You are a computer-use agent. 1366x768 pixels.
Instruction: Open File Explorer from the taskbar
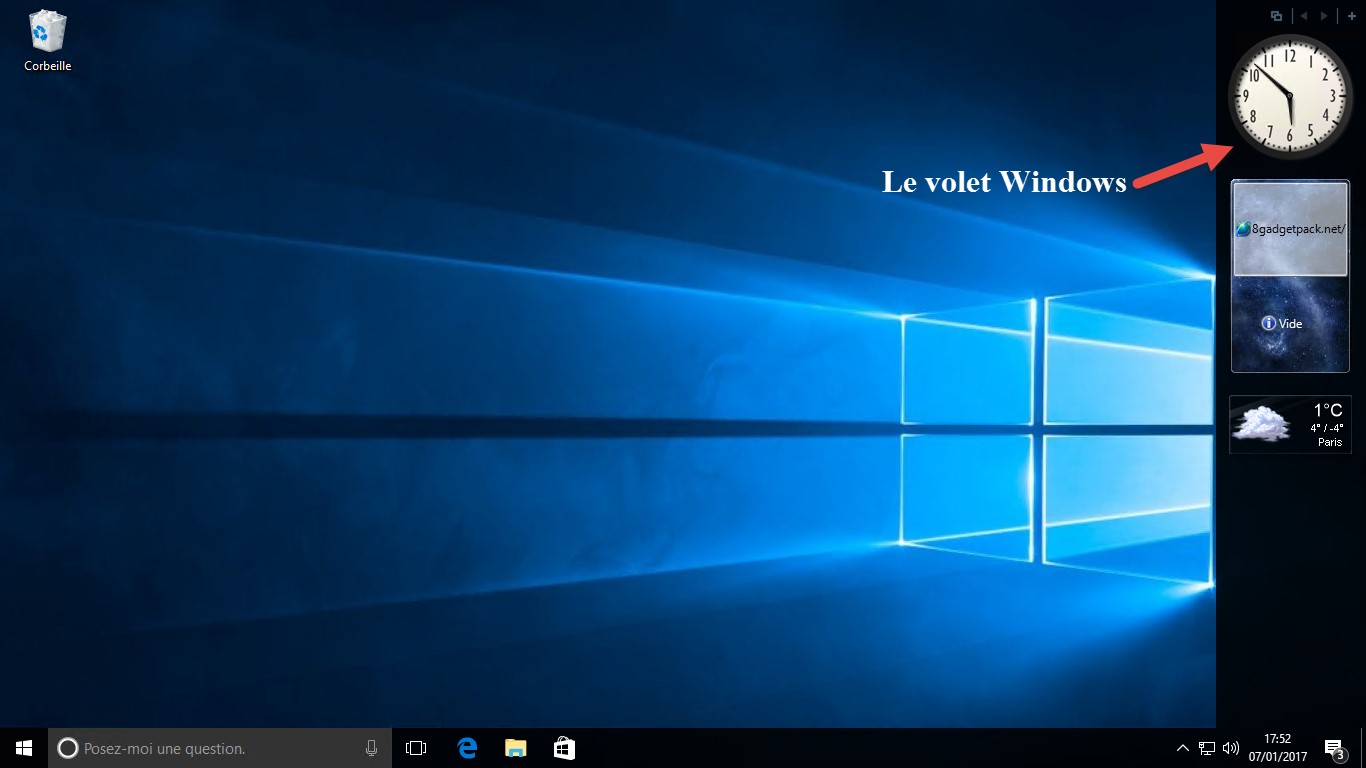click(515, 748)
